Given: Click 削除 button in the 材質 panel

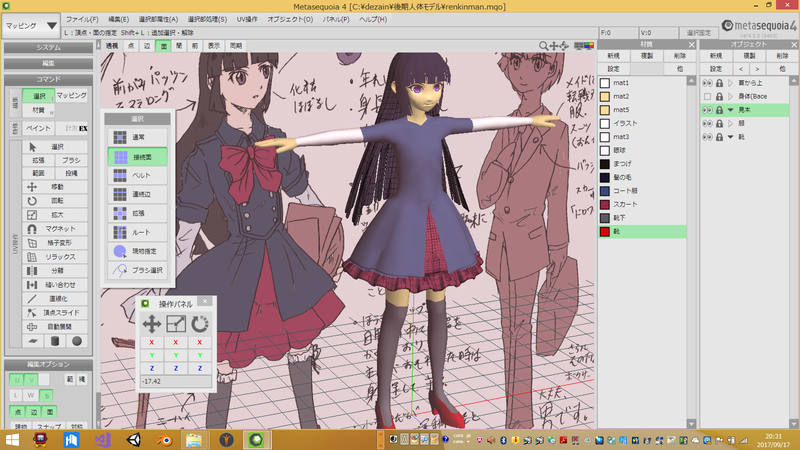Looking at the screenshot, I should (680, 56).
